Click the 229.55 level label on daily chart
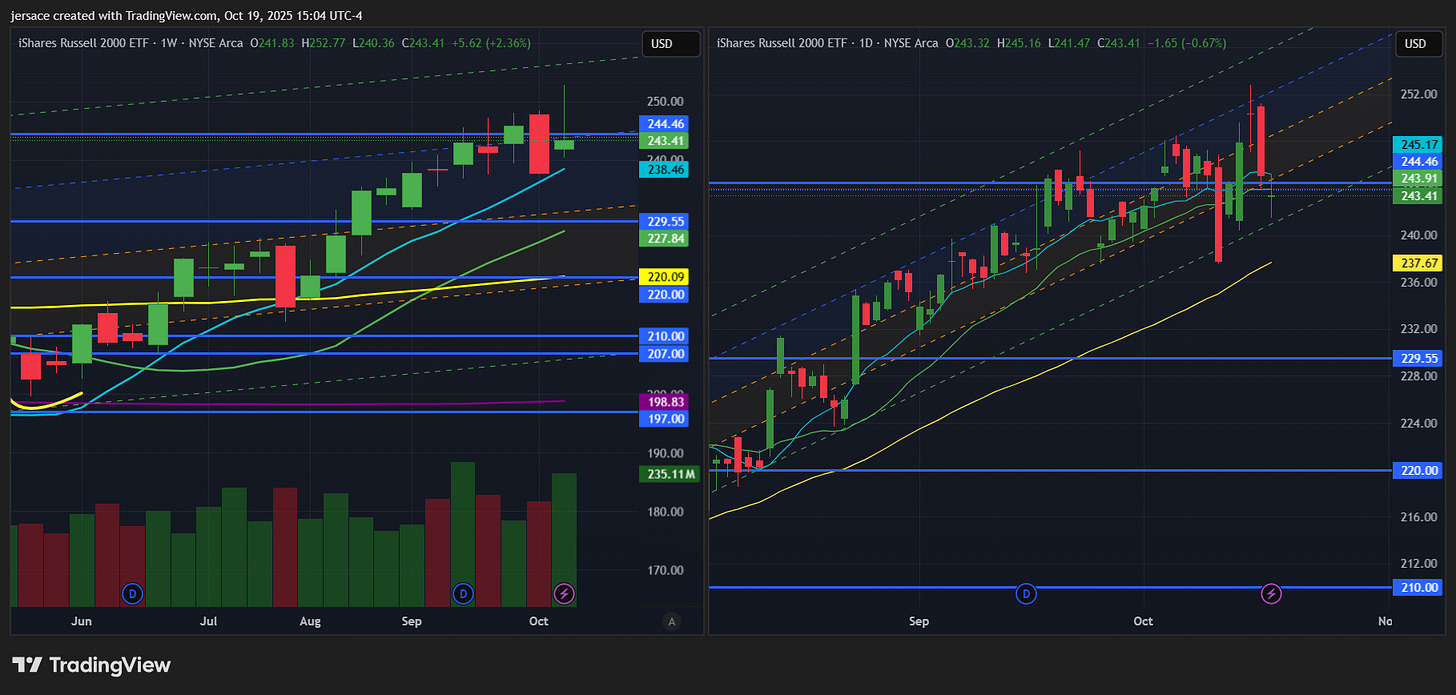This screenshot has height=695, width=1456. tap(1420, 357)
